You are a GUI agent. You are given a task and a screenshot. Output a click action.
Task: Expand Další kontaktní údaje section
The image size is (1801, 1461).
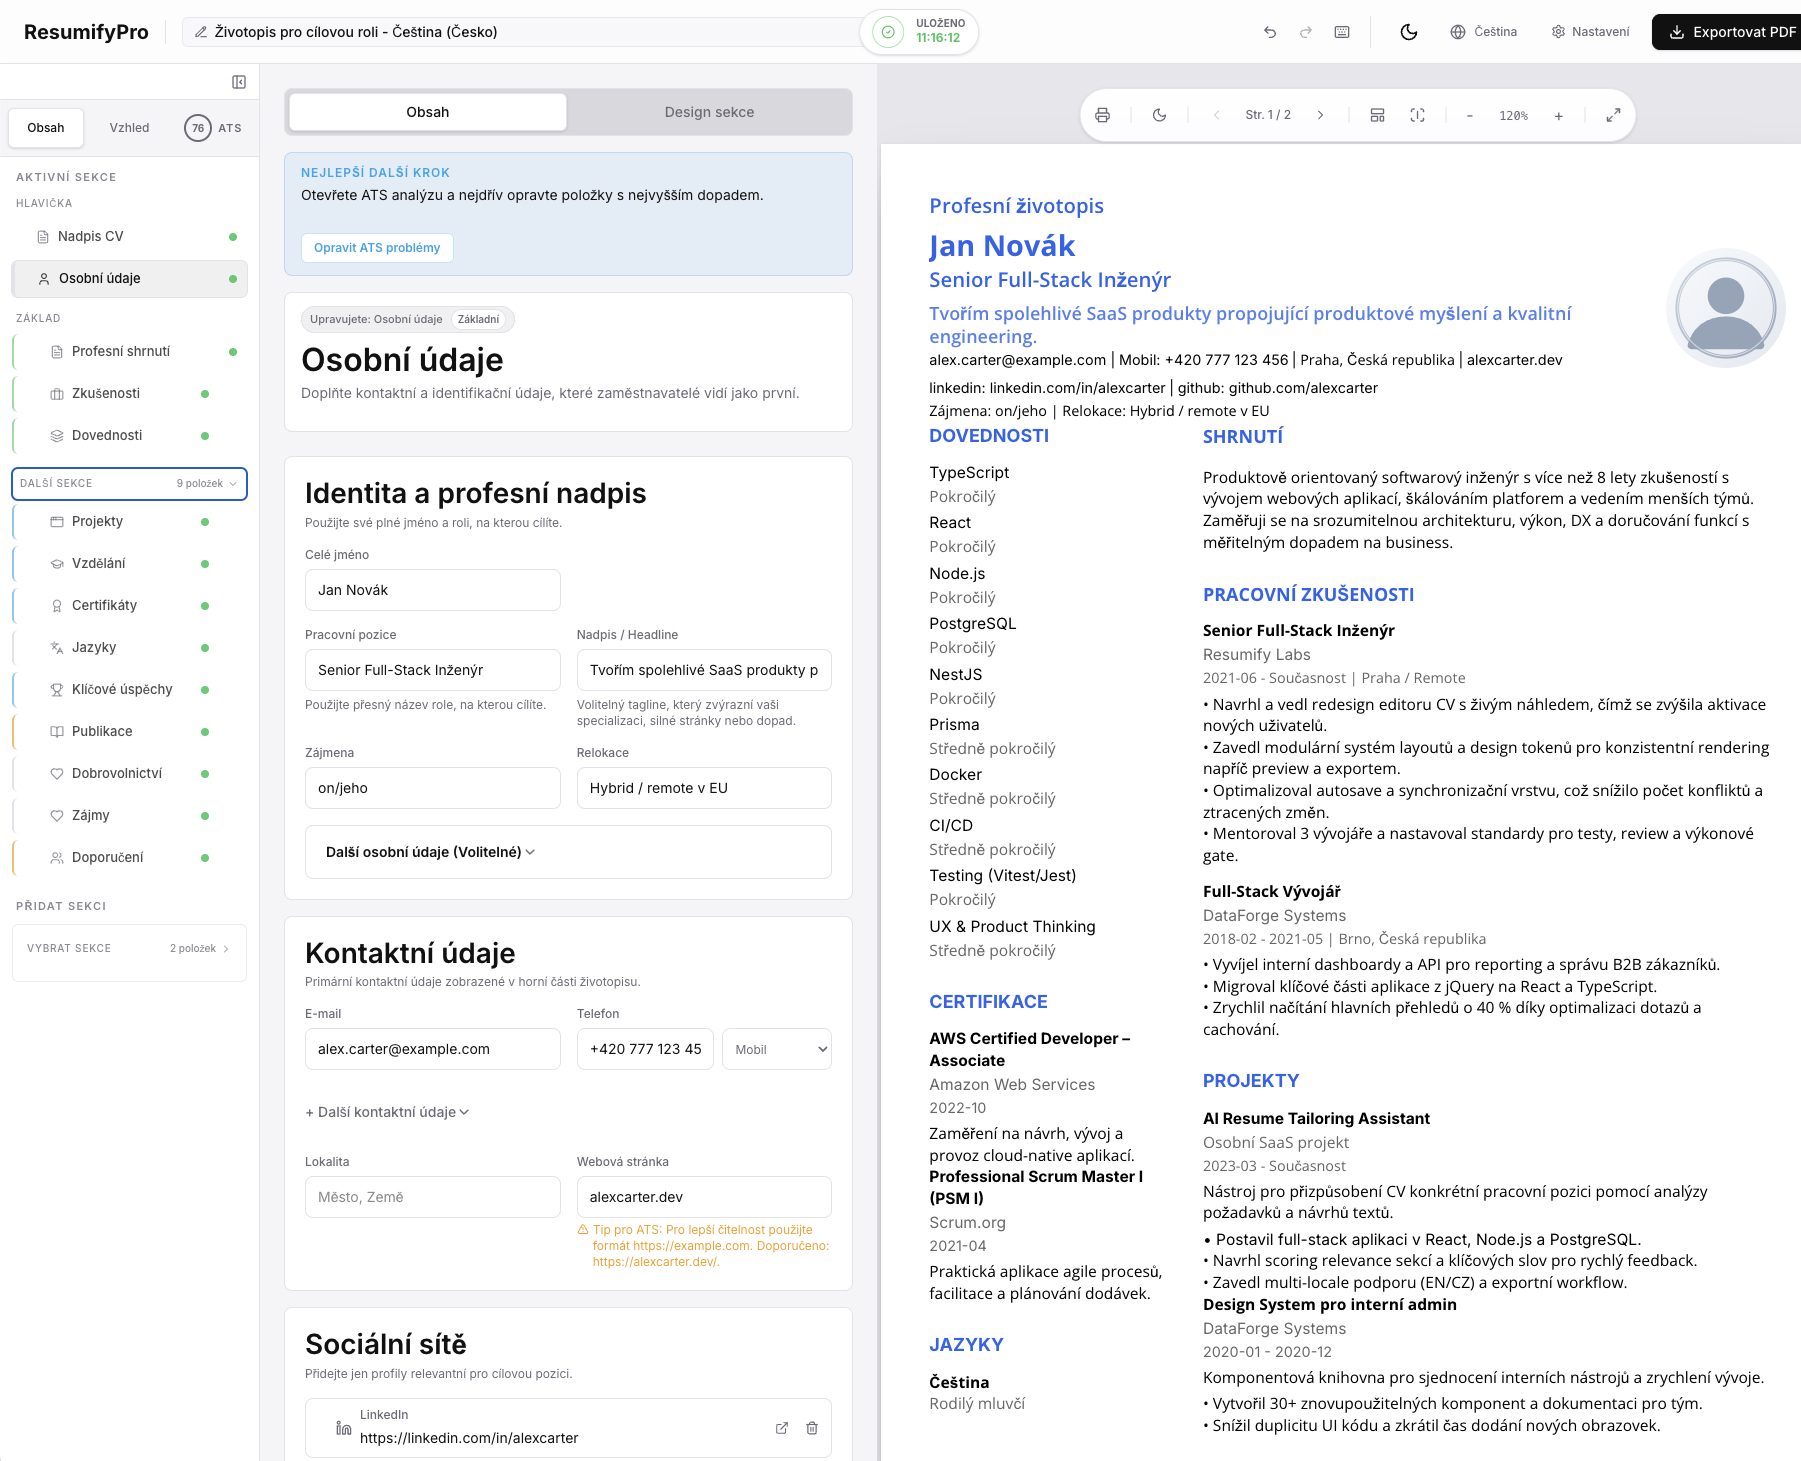387,1112
